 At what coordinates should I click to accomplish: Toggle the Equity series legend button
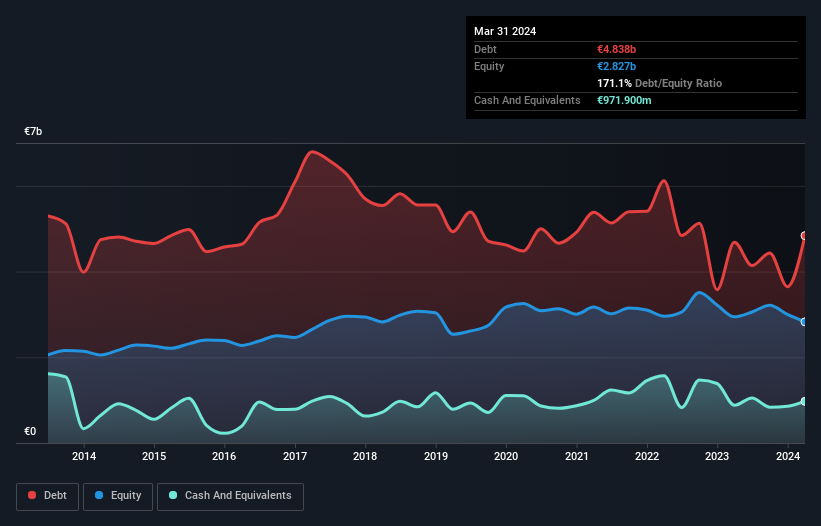click(118, 496)
